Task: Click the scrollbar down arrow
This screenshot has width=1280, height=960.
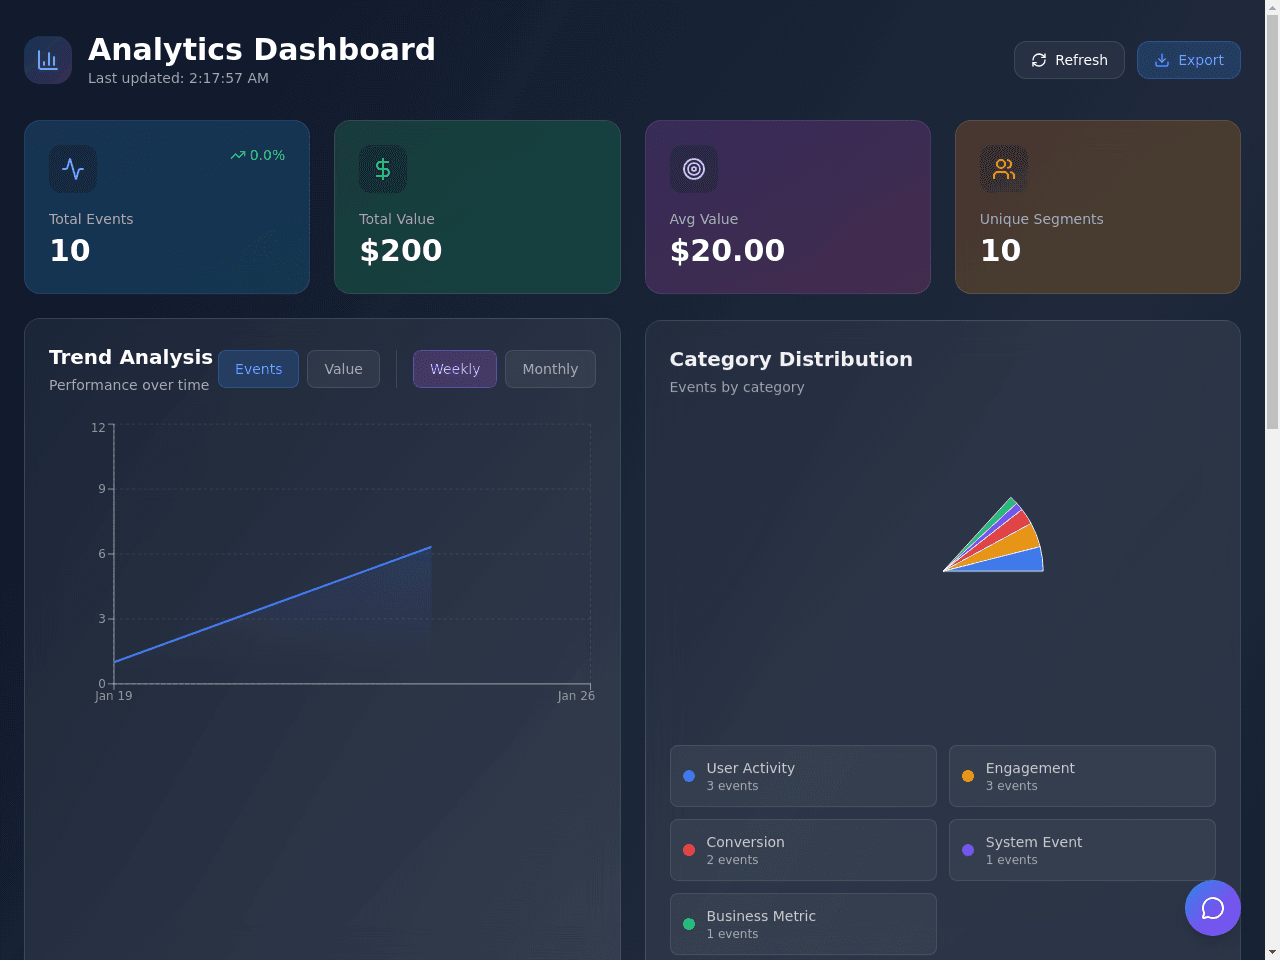Action: pos(1272,952)
